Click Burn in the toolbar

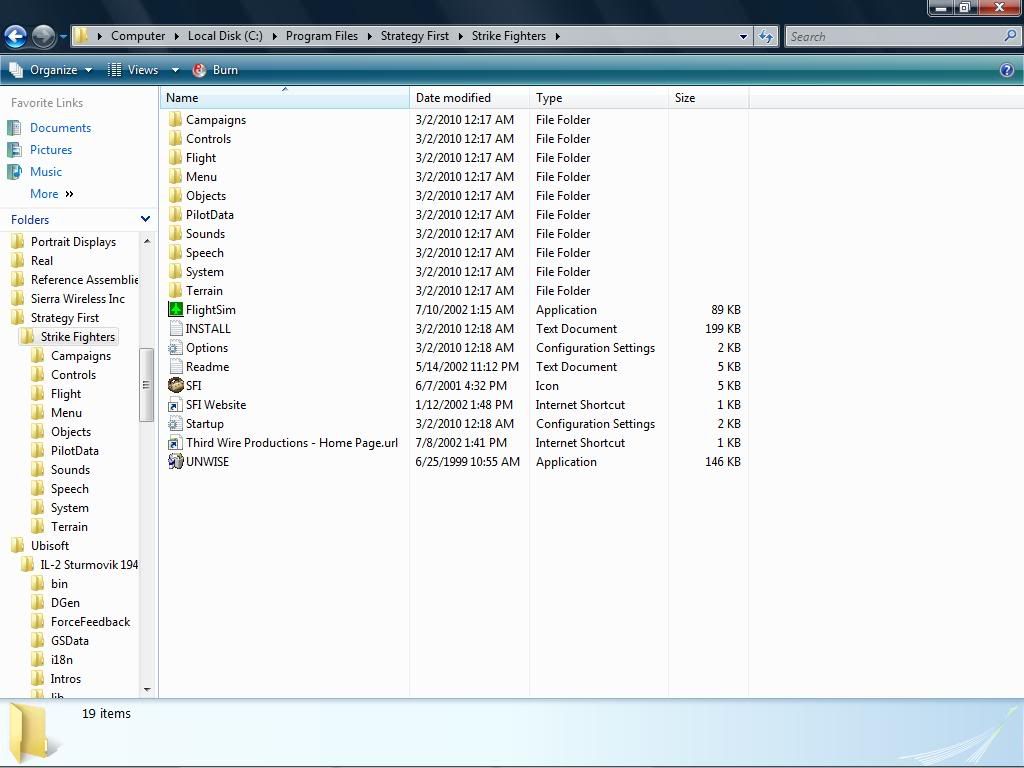coord(216,70)
